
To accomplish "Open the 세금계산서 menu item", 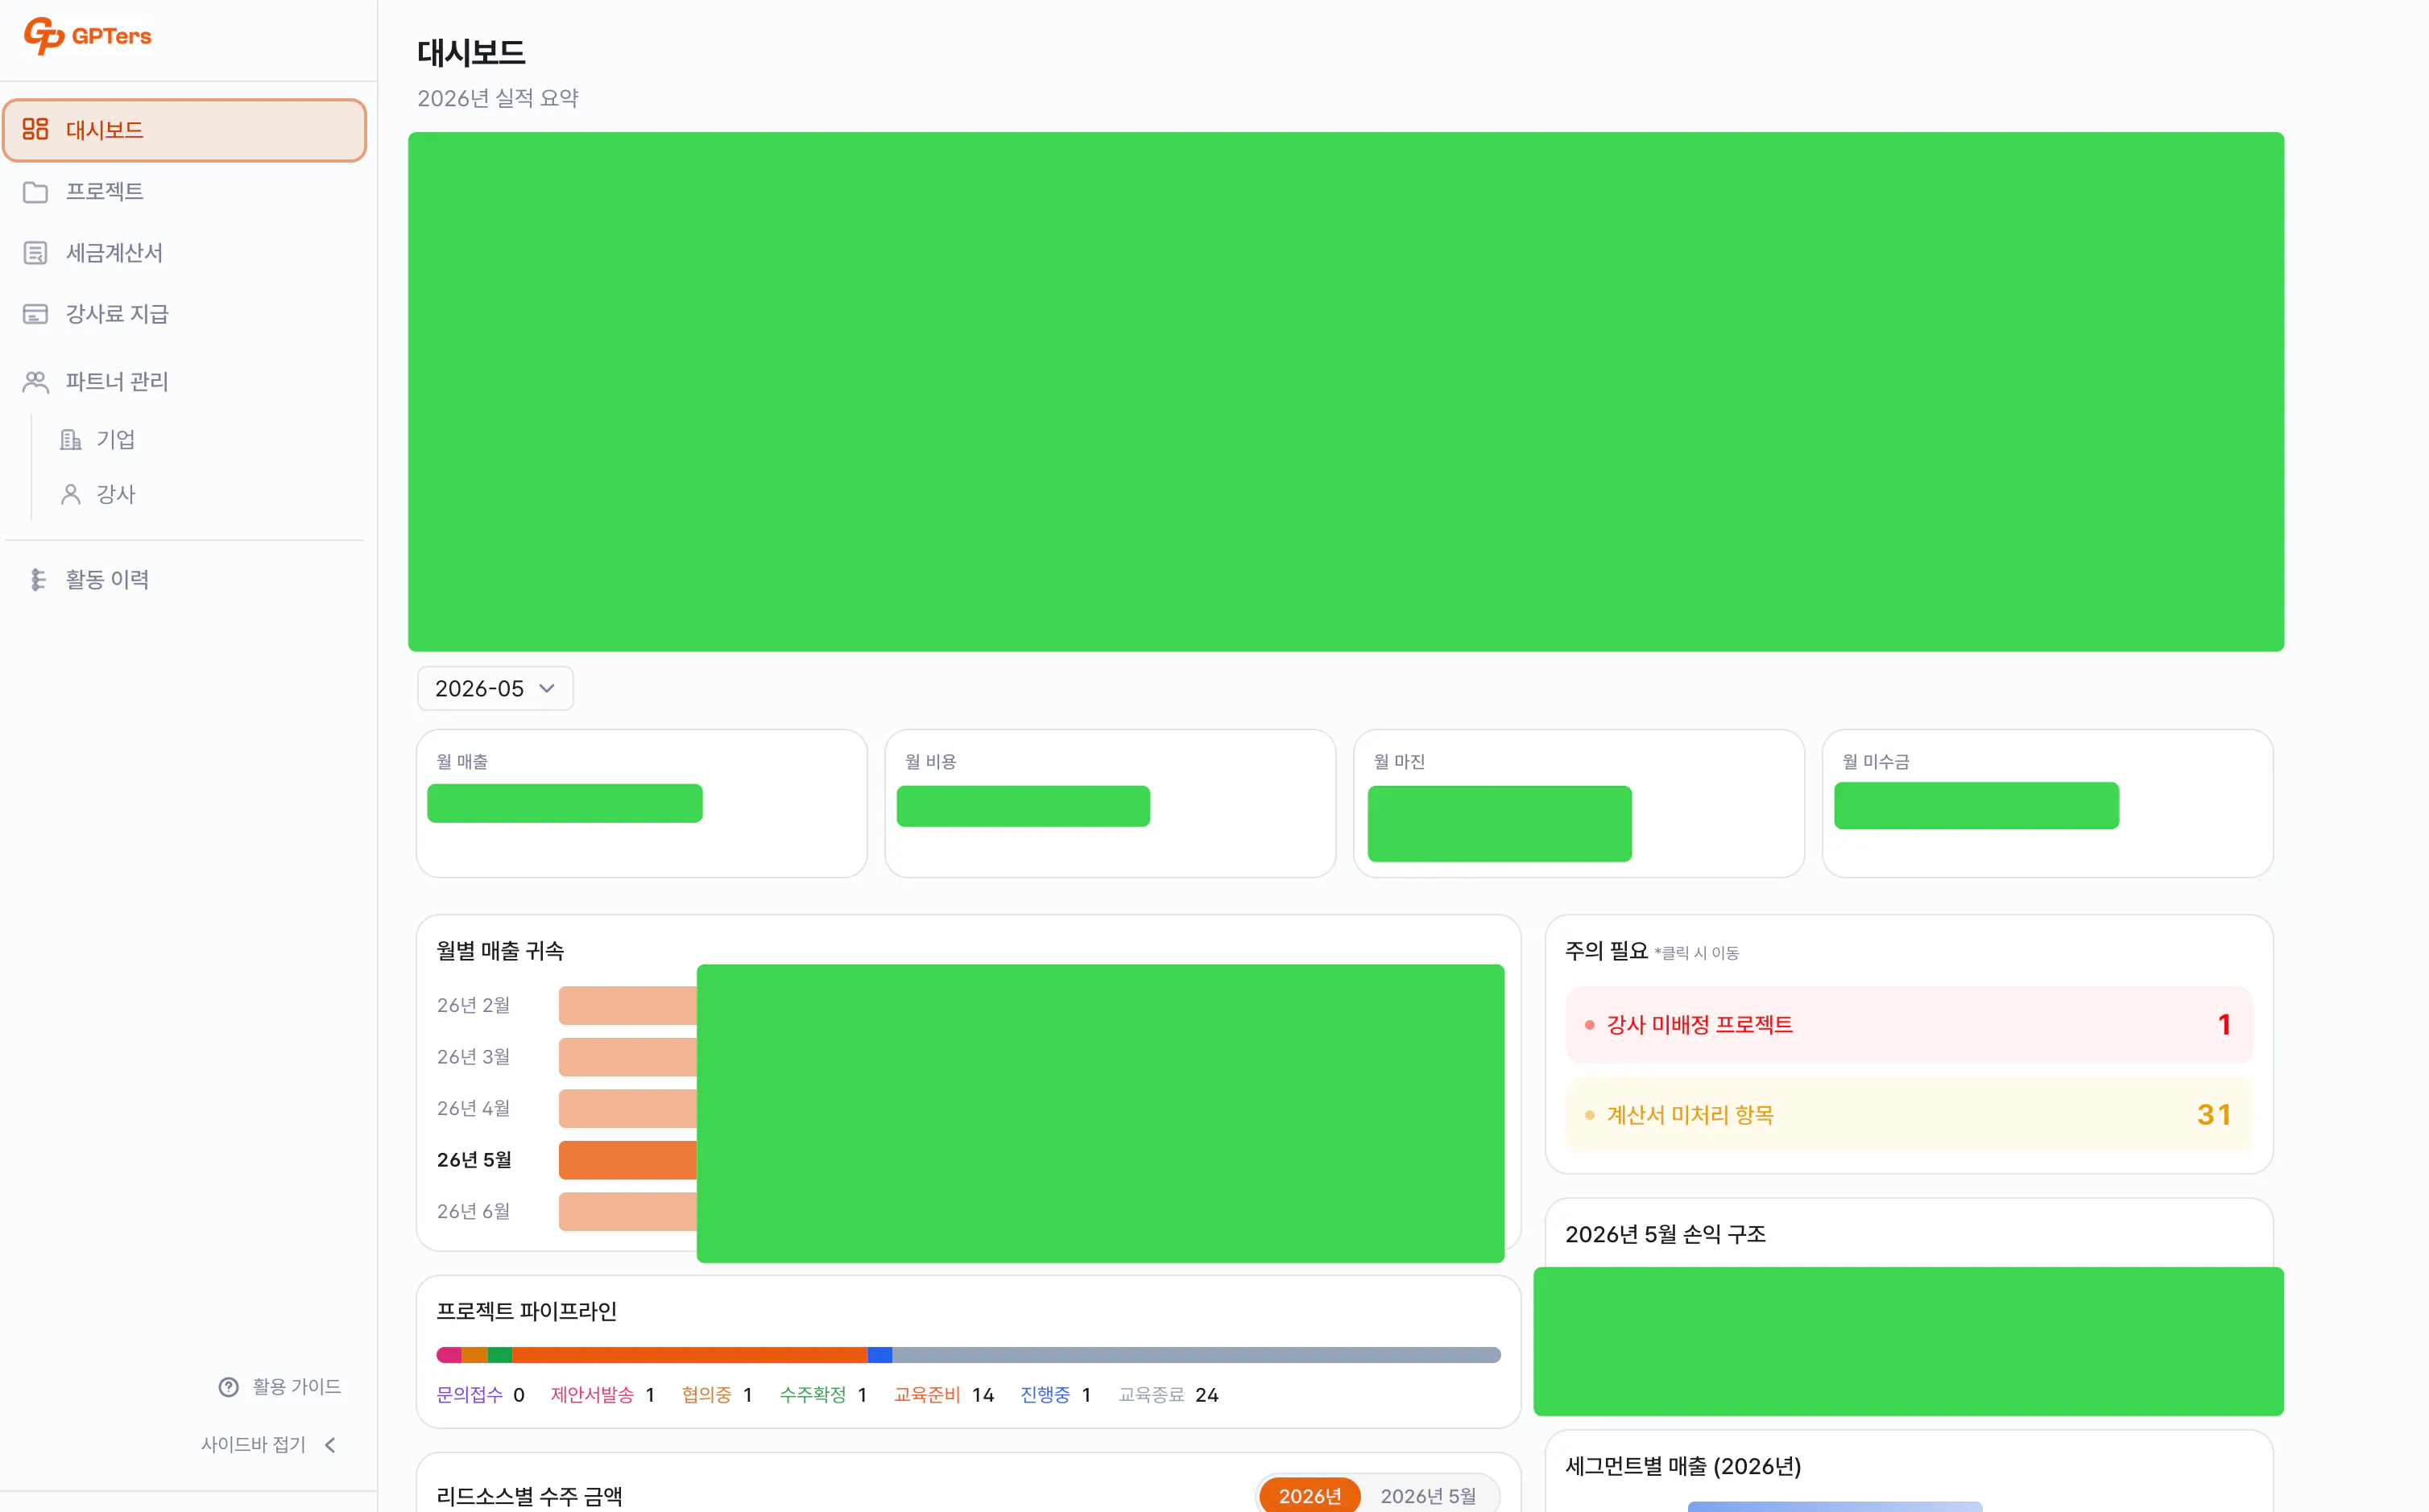I will pyautogui.click(x=185, y=253).
